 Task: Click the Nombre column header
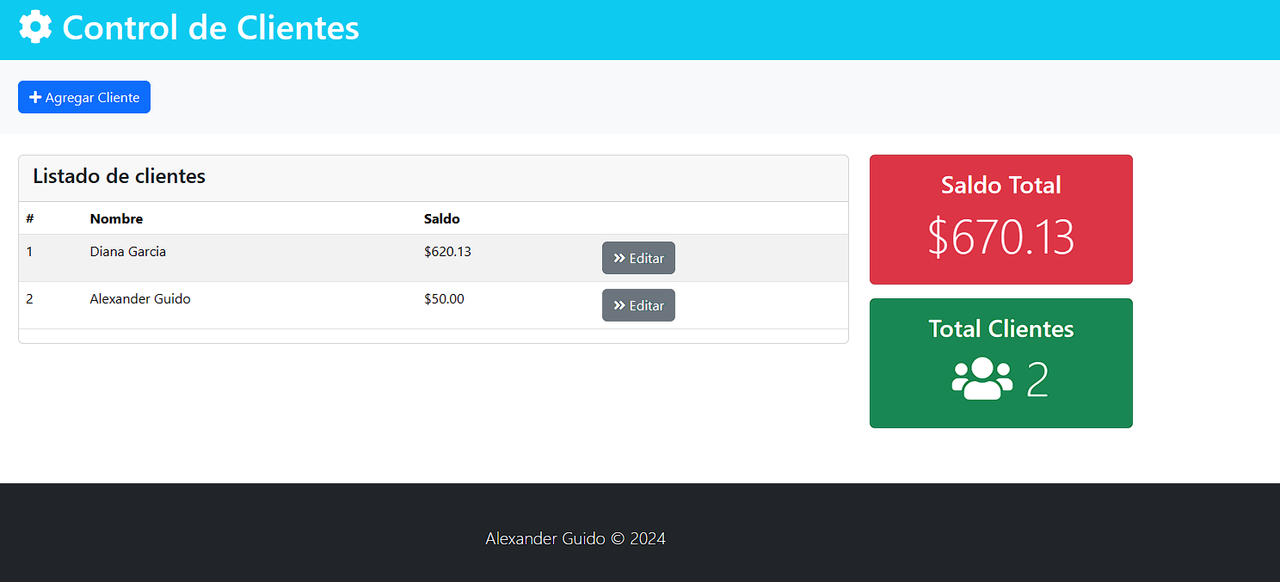pos(116,219)
